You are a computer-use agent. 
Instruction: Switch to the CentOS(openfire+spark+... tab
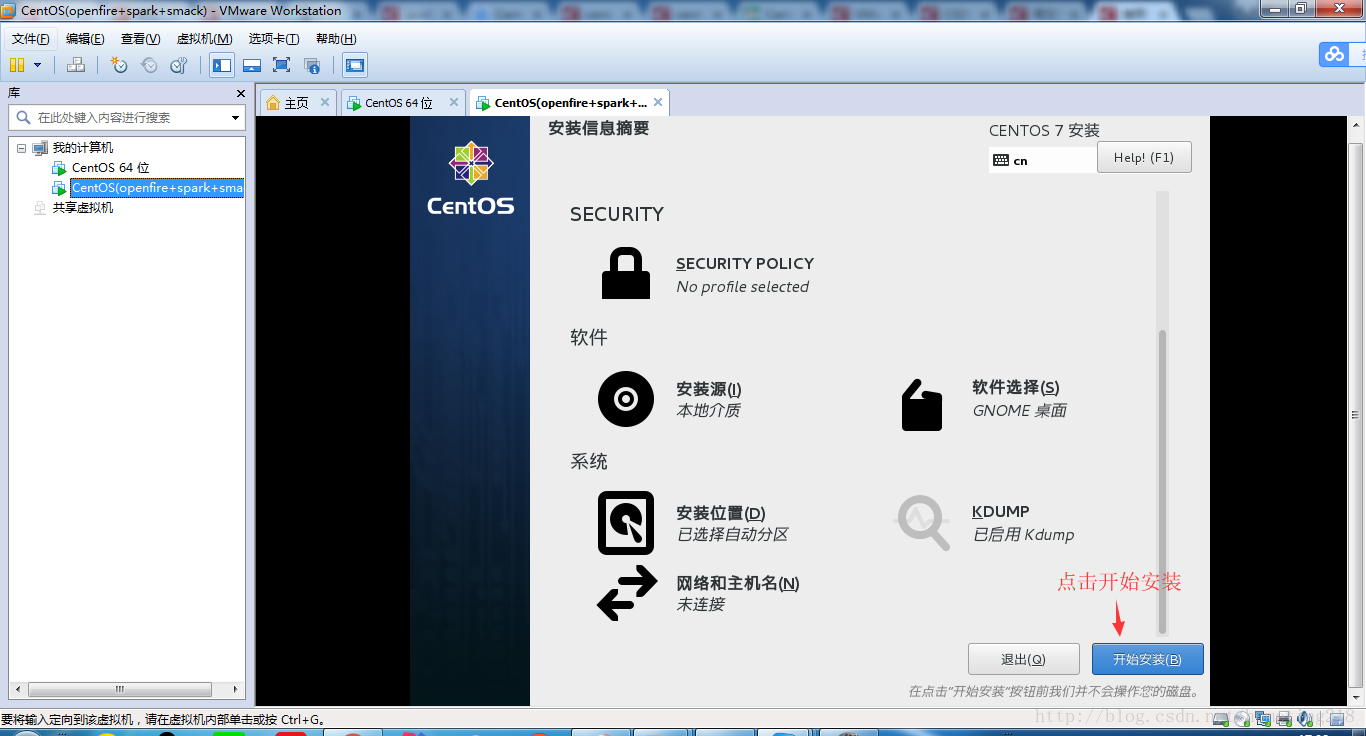tap(570, 103)
